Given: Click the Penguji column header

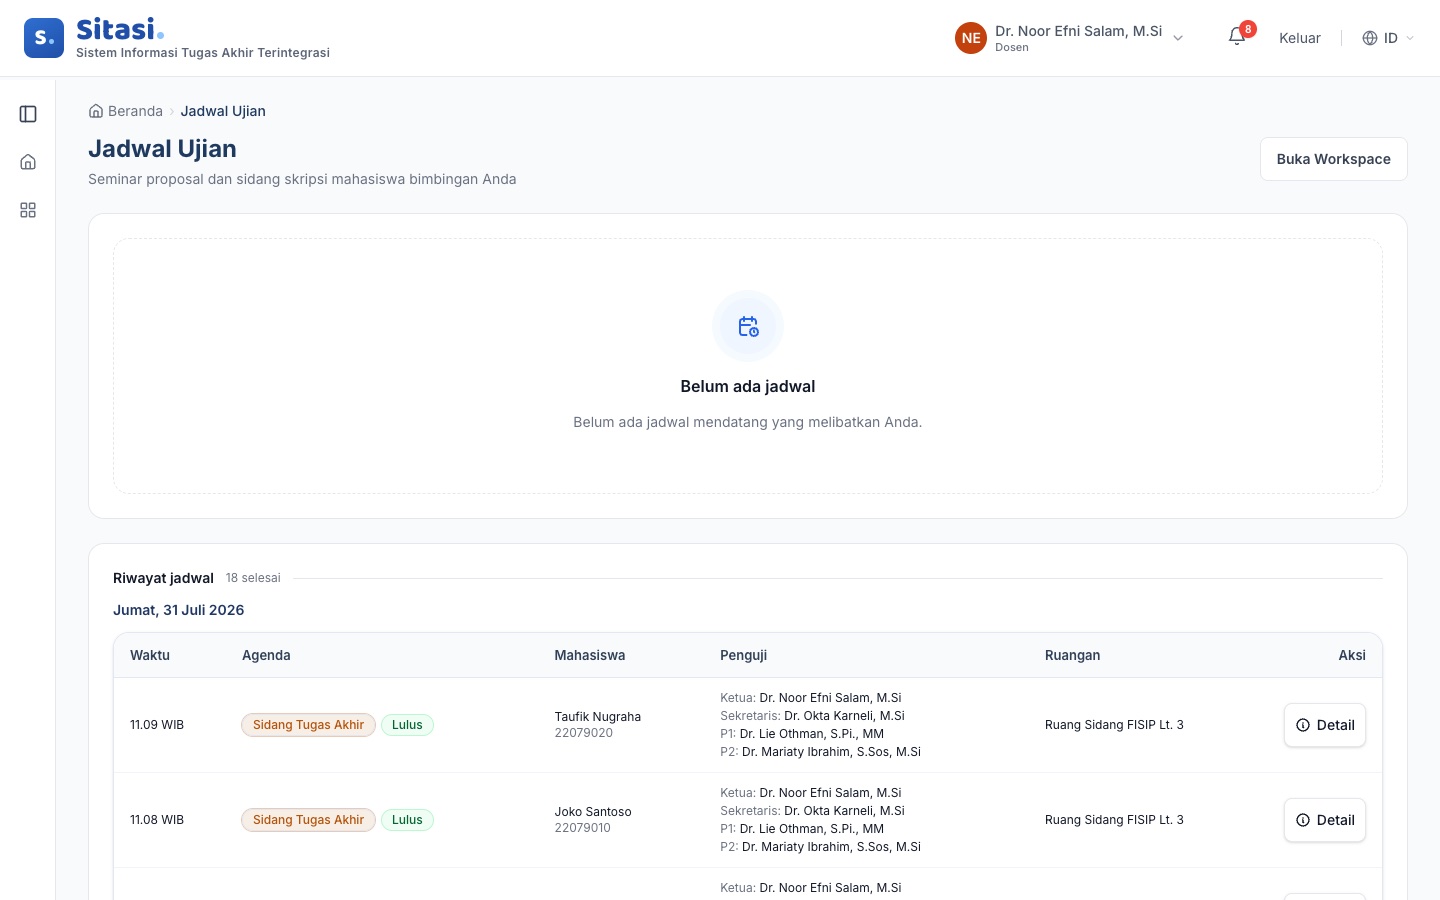Looking at the screenshot, I should click(744, 655).
